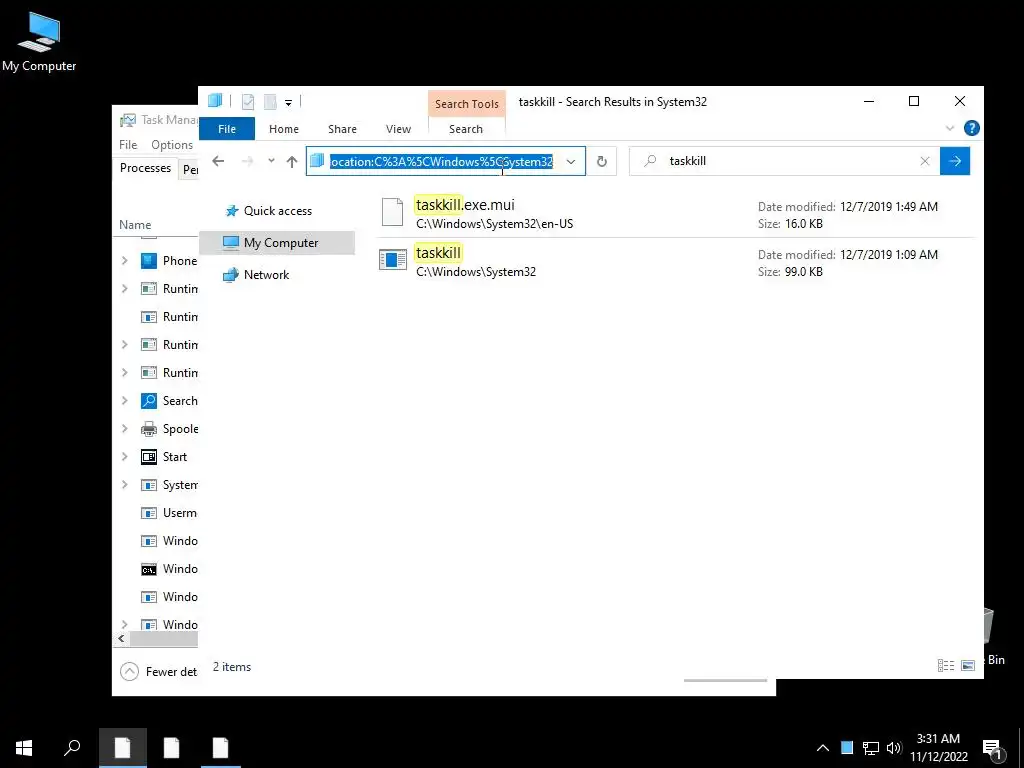Screen dimensions: 1024x768
Task: Open Explorer help question mark
Action: [x=972, y=129]
